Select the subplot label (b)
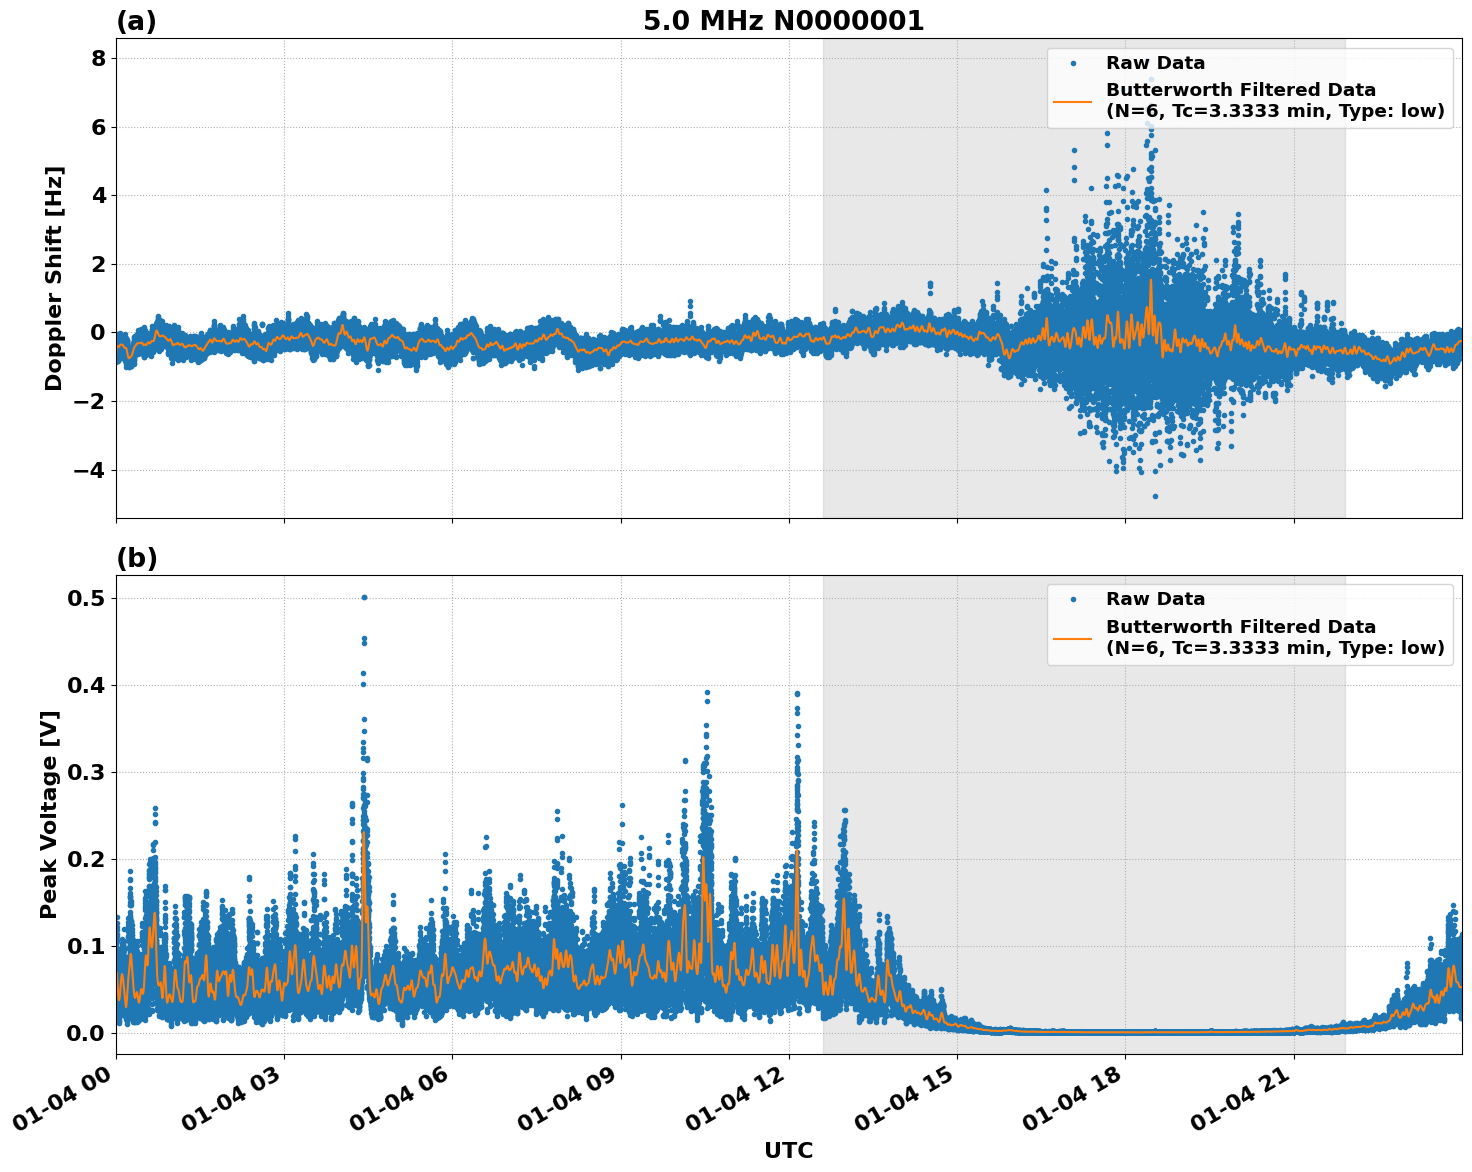1472x1172 pixels. click(136, 558)
